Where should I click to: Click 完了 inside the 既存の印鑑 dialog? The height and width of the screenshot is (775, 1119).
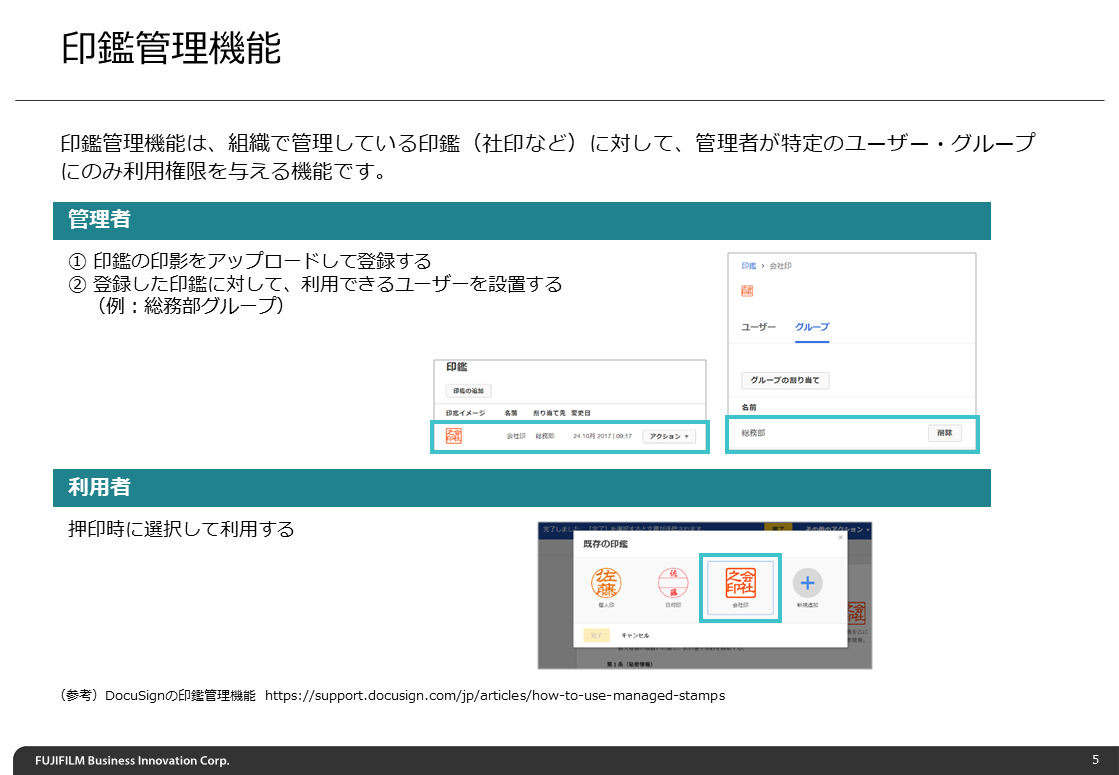tap(598, 635)
